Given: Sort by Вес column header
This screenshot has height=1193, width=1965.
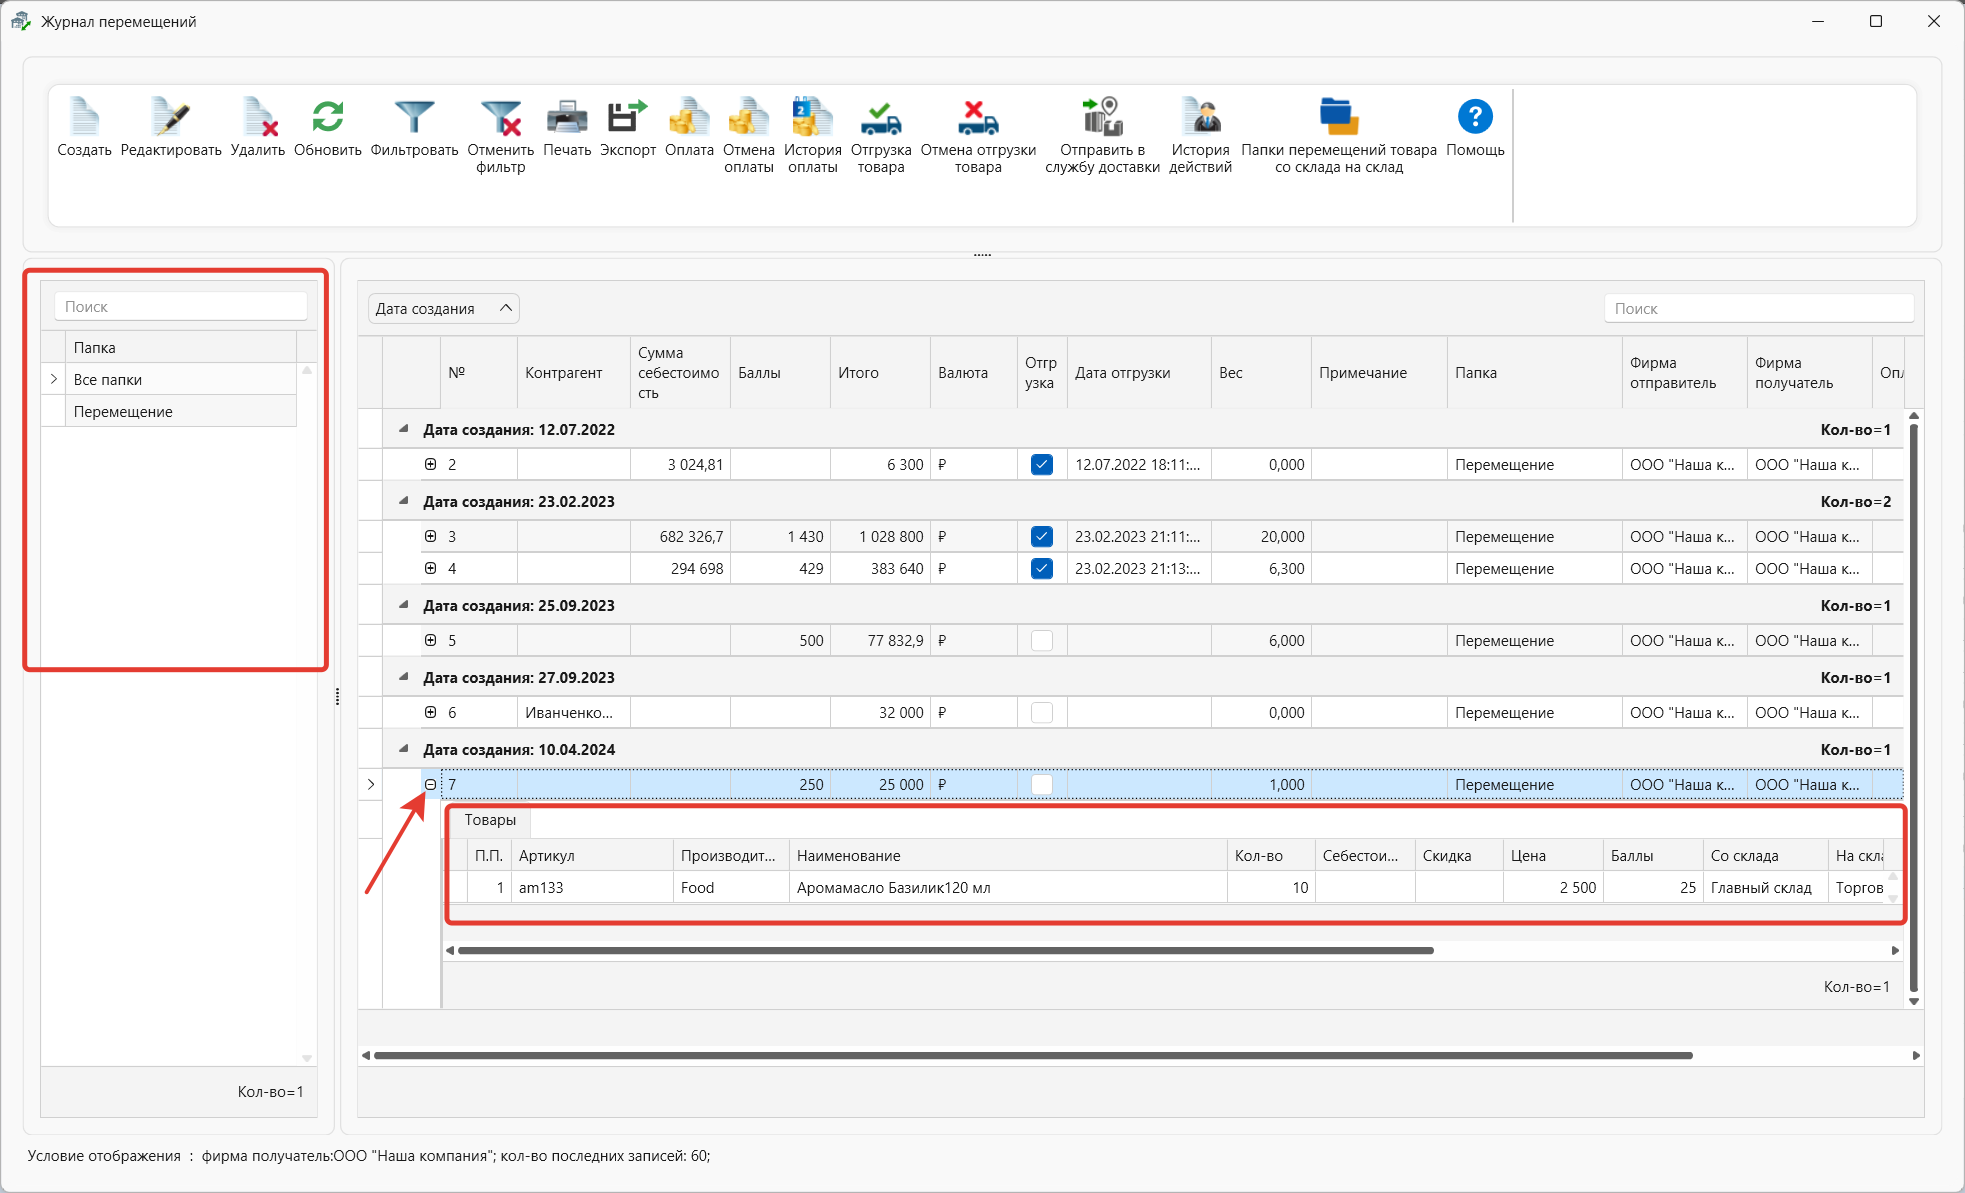Looking at the screenshot, I should click(1261, 372).
